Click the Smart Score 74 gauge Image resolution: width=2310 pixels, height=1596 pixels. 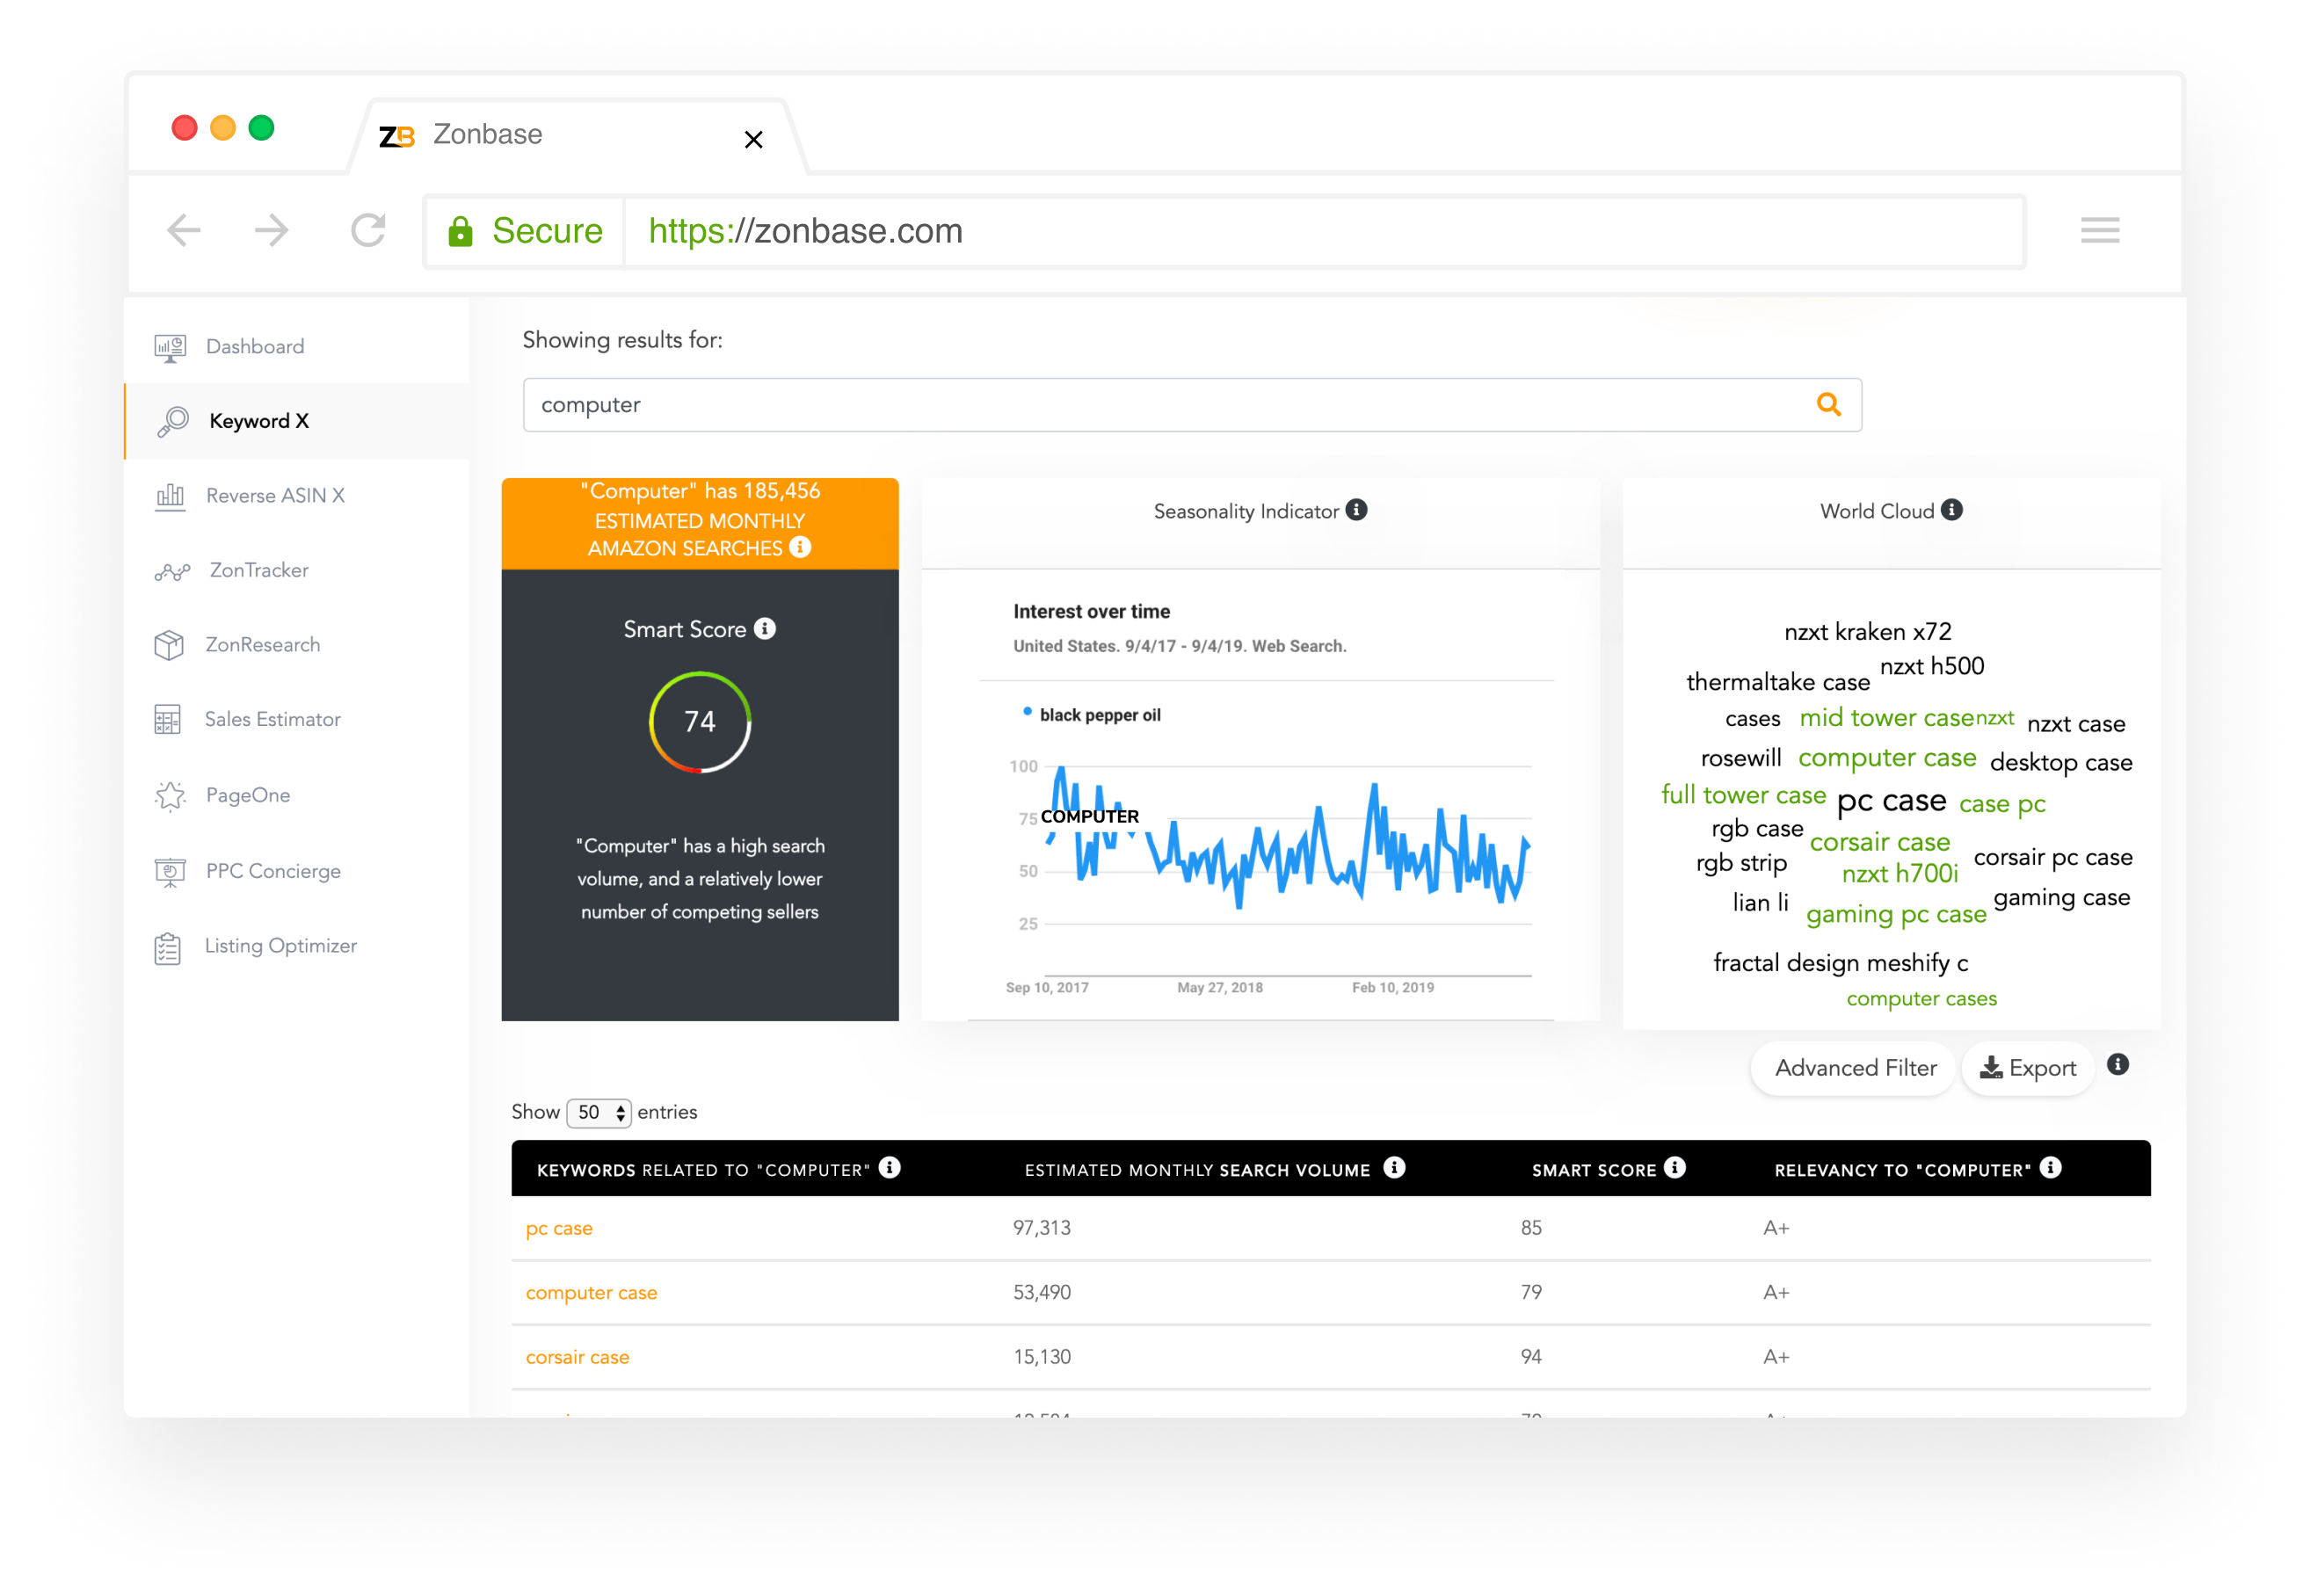point(699,721)
